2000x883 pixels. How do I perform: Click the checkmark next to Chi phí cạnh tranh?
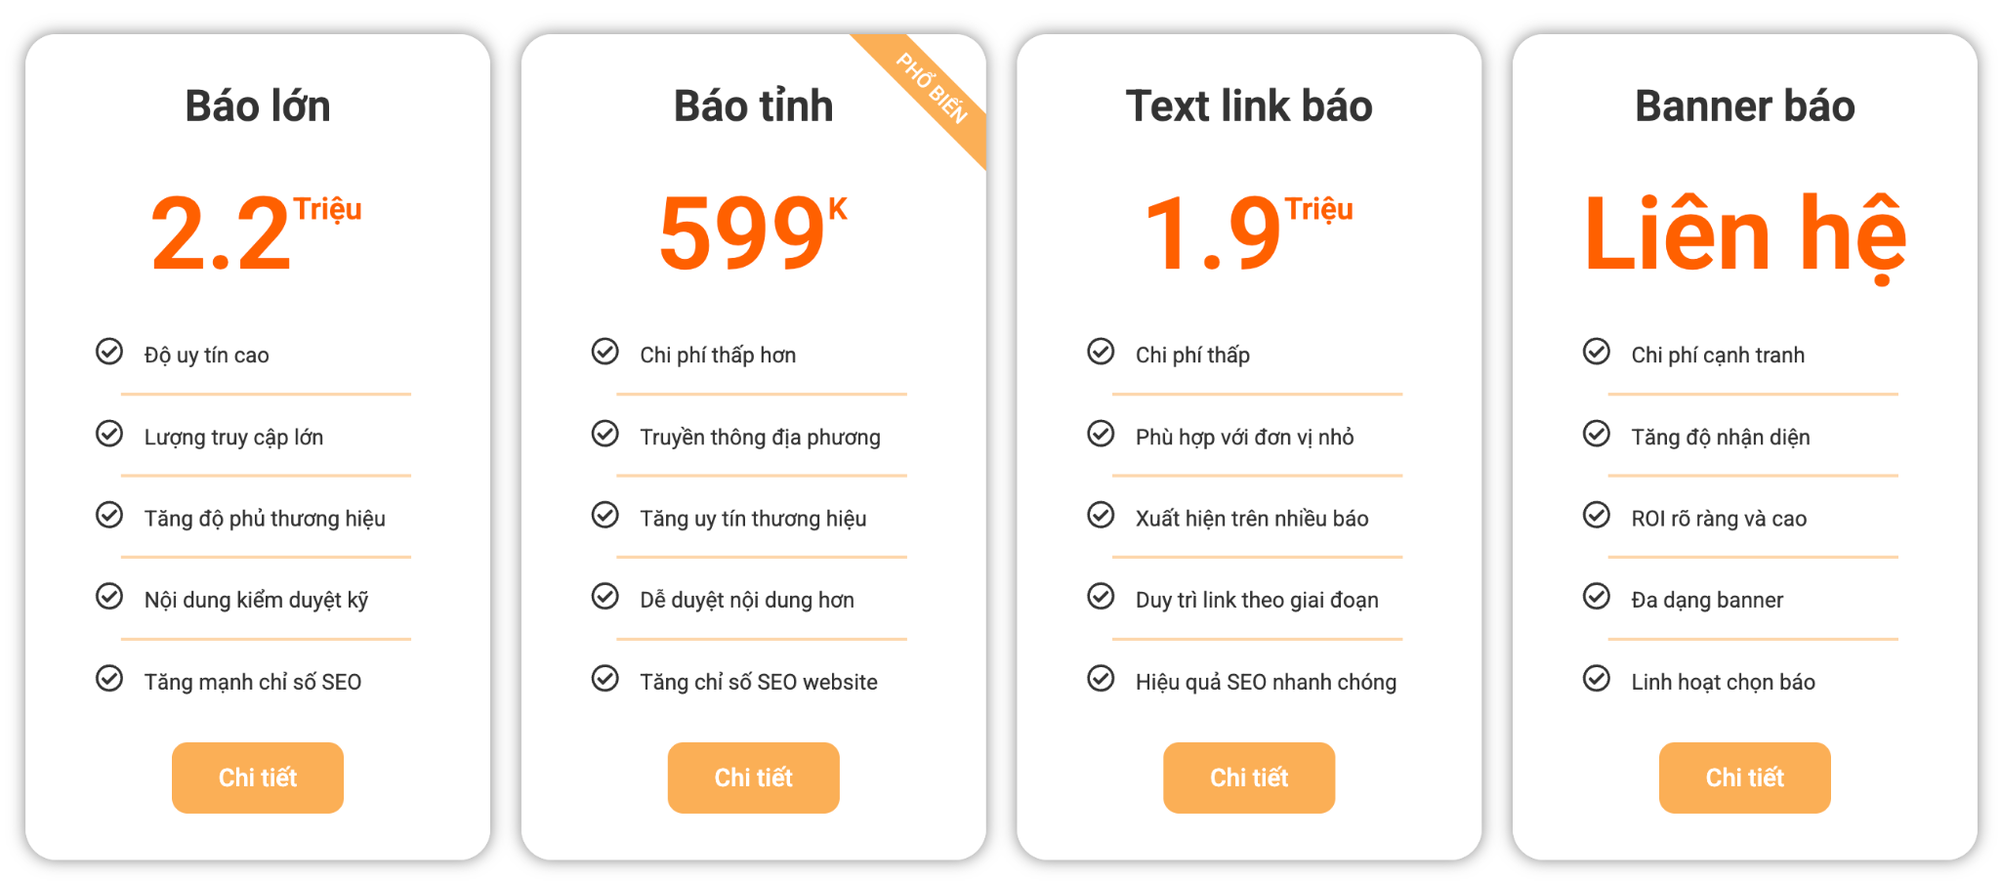coord(1597,352)
